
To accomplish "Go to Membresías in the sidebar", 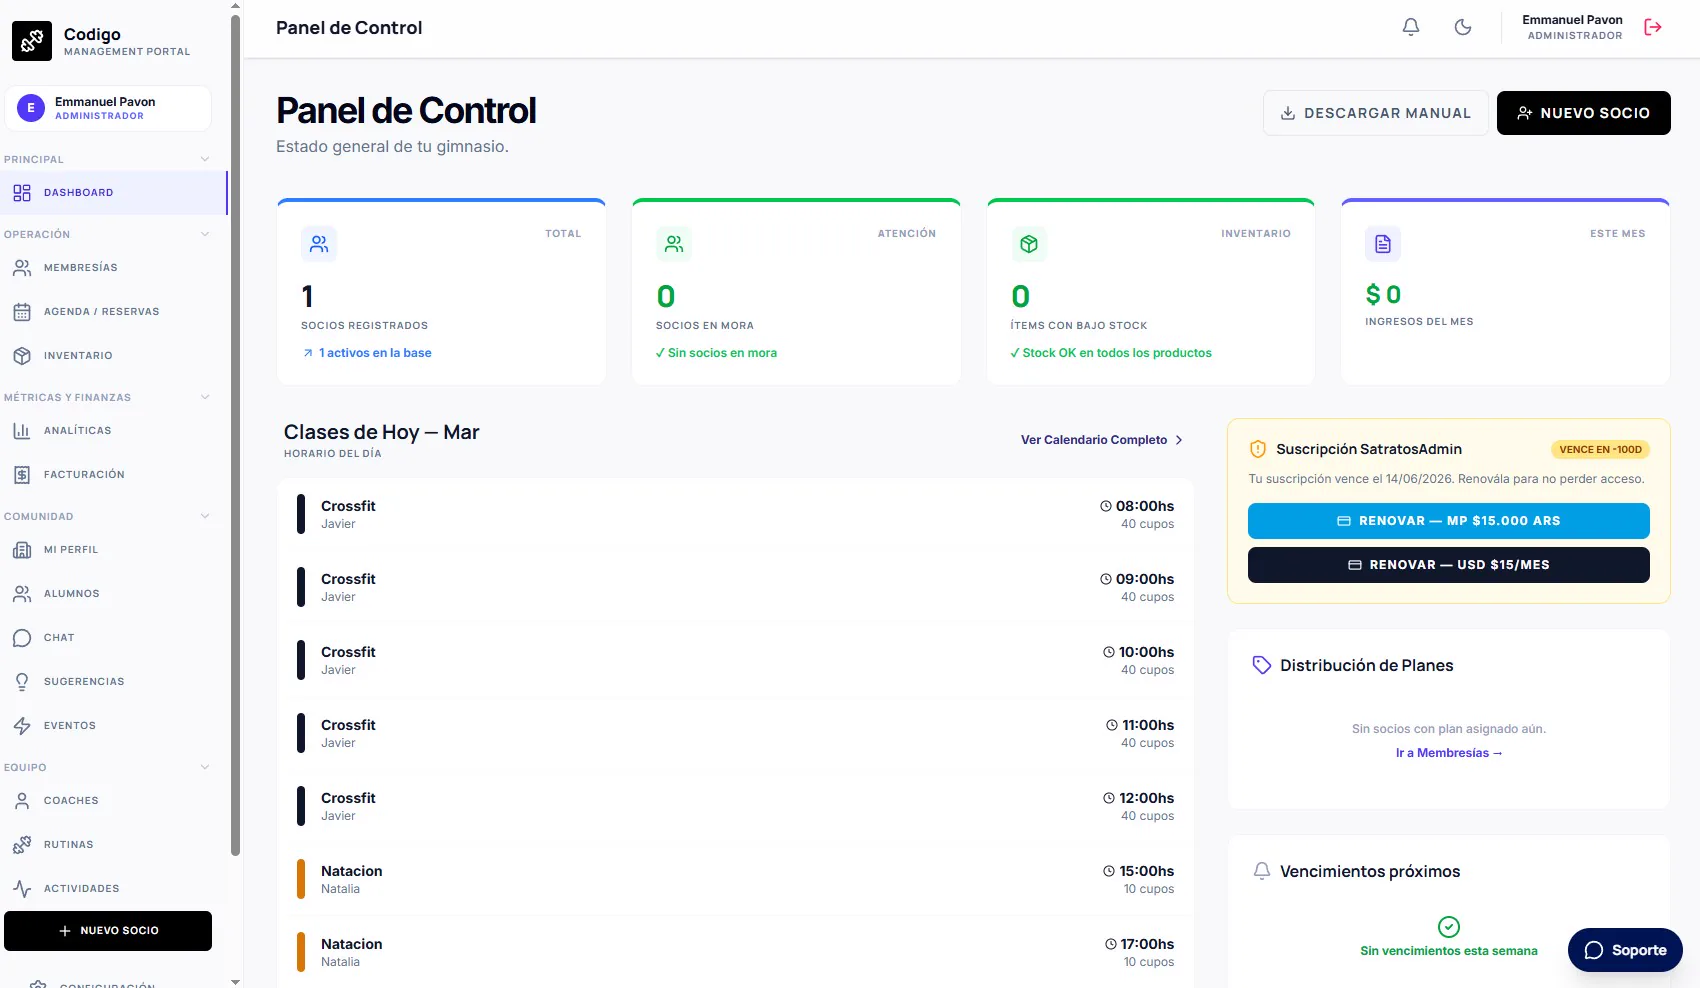I will click(114, 268).
